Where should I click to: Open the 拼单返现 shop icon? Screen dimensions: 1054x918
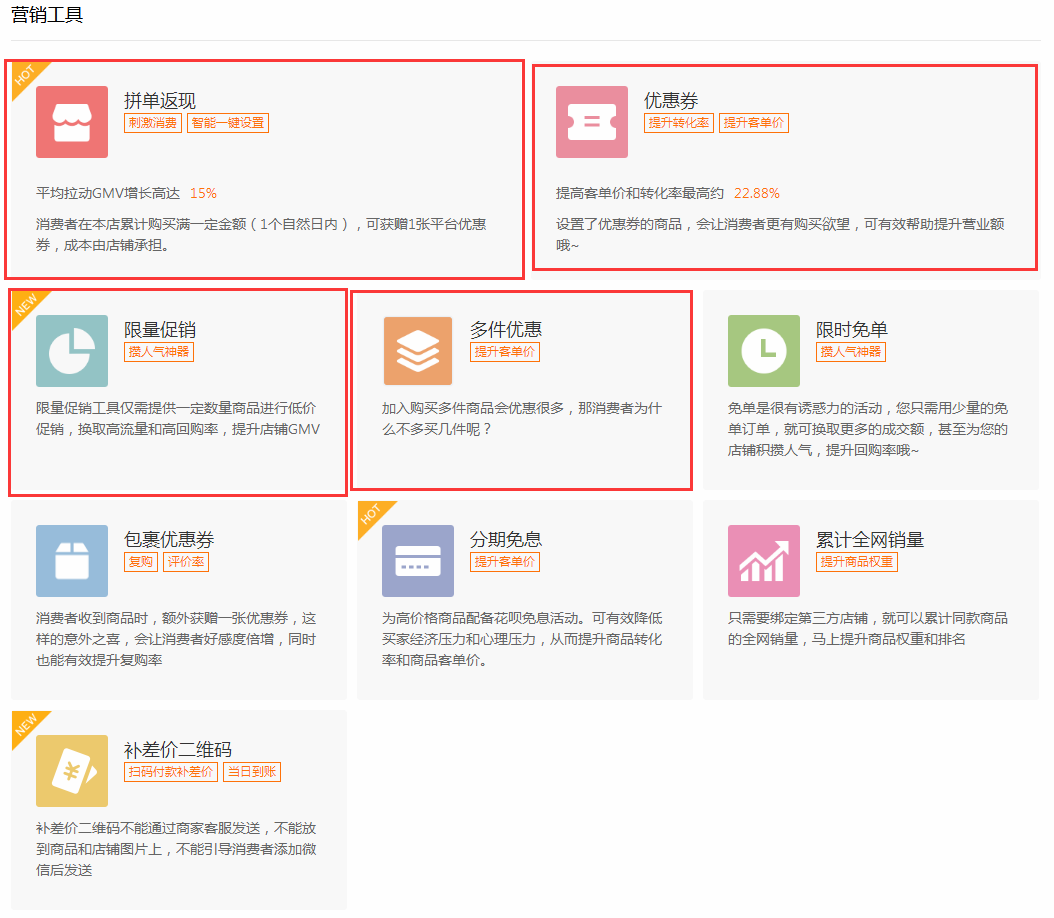tap(72, 122)
